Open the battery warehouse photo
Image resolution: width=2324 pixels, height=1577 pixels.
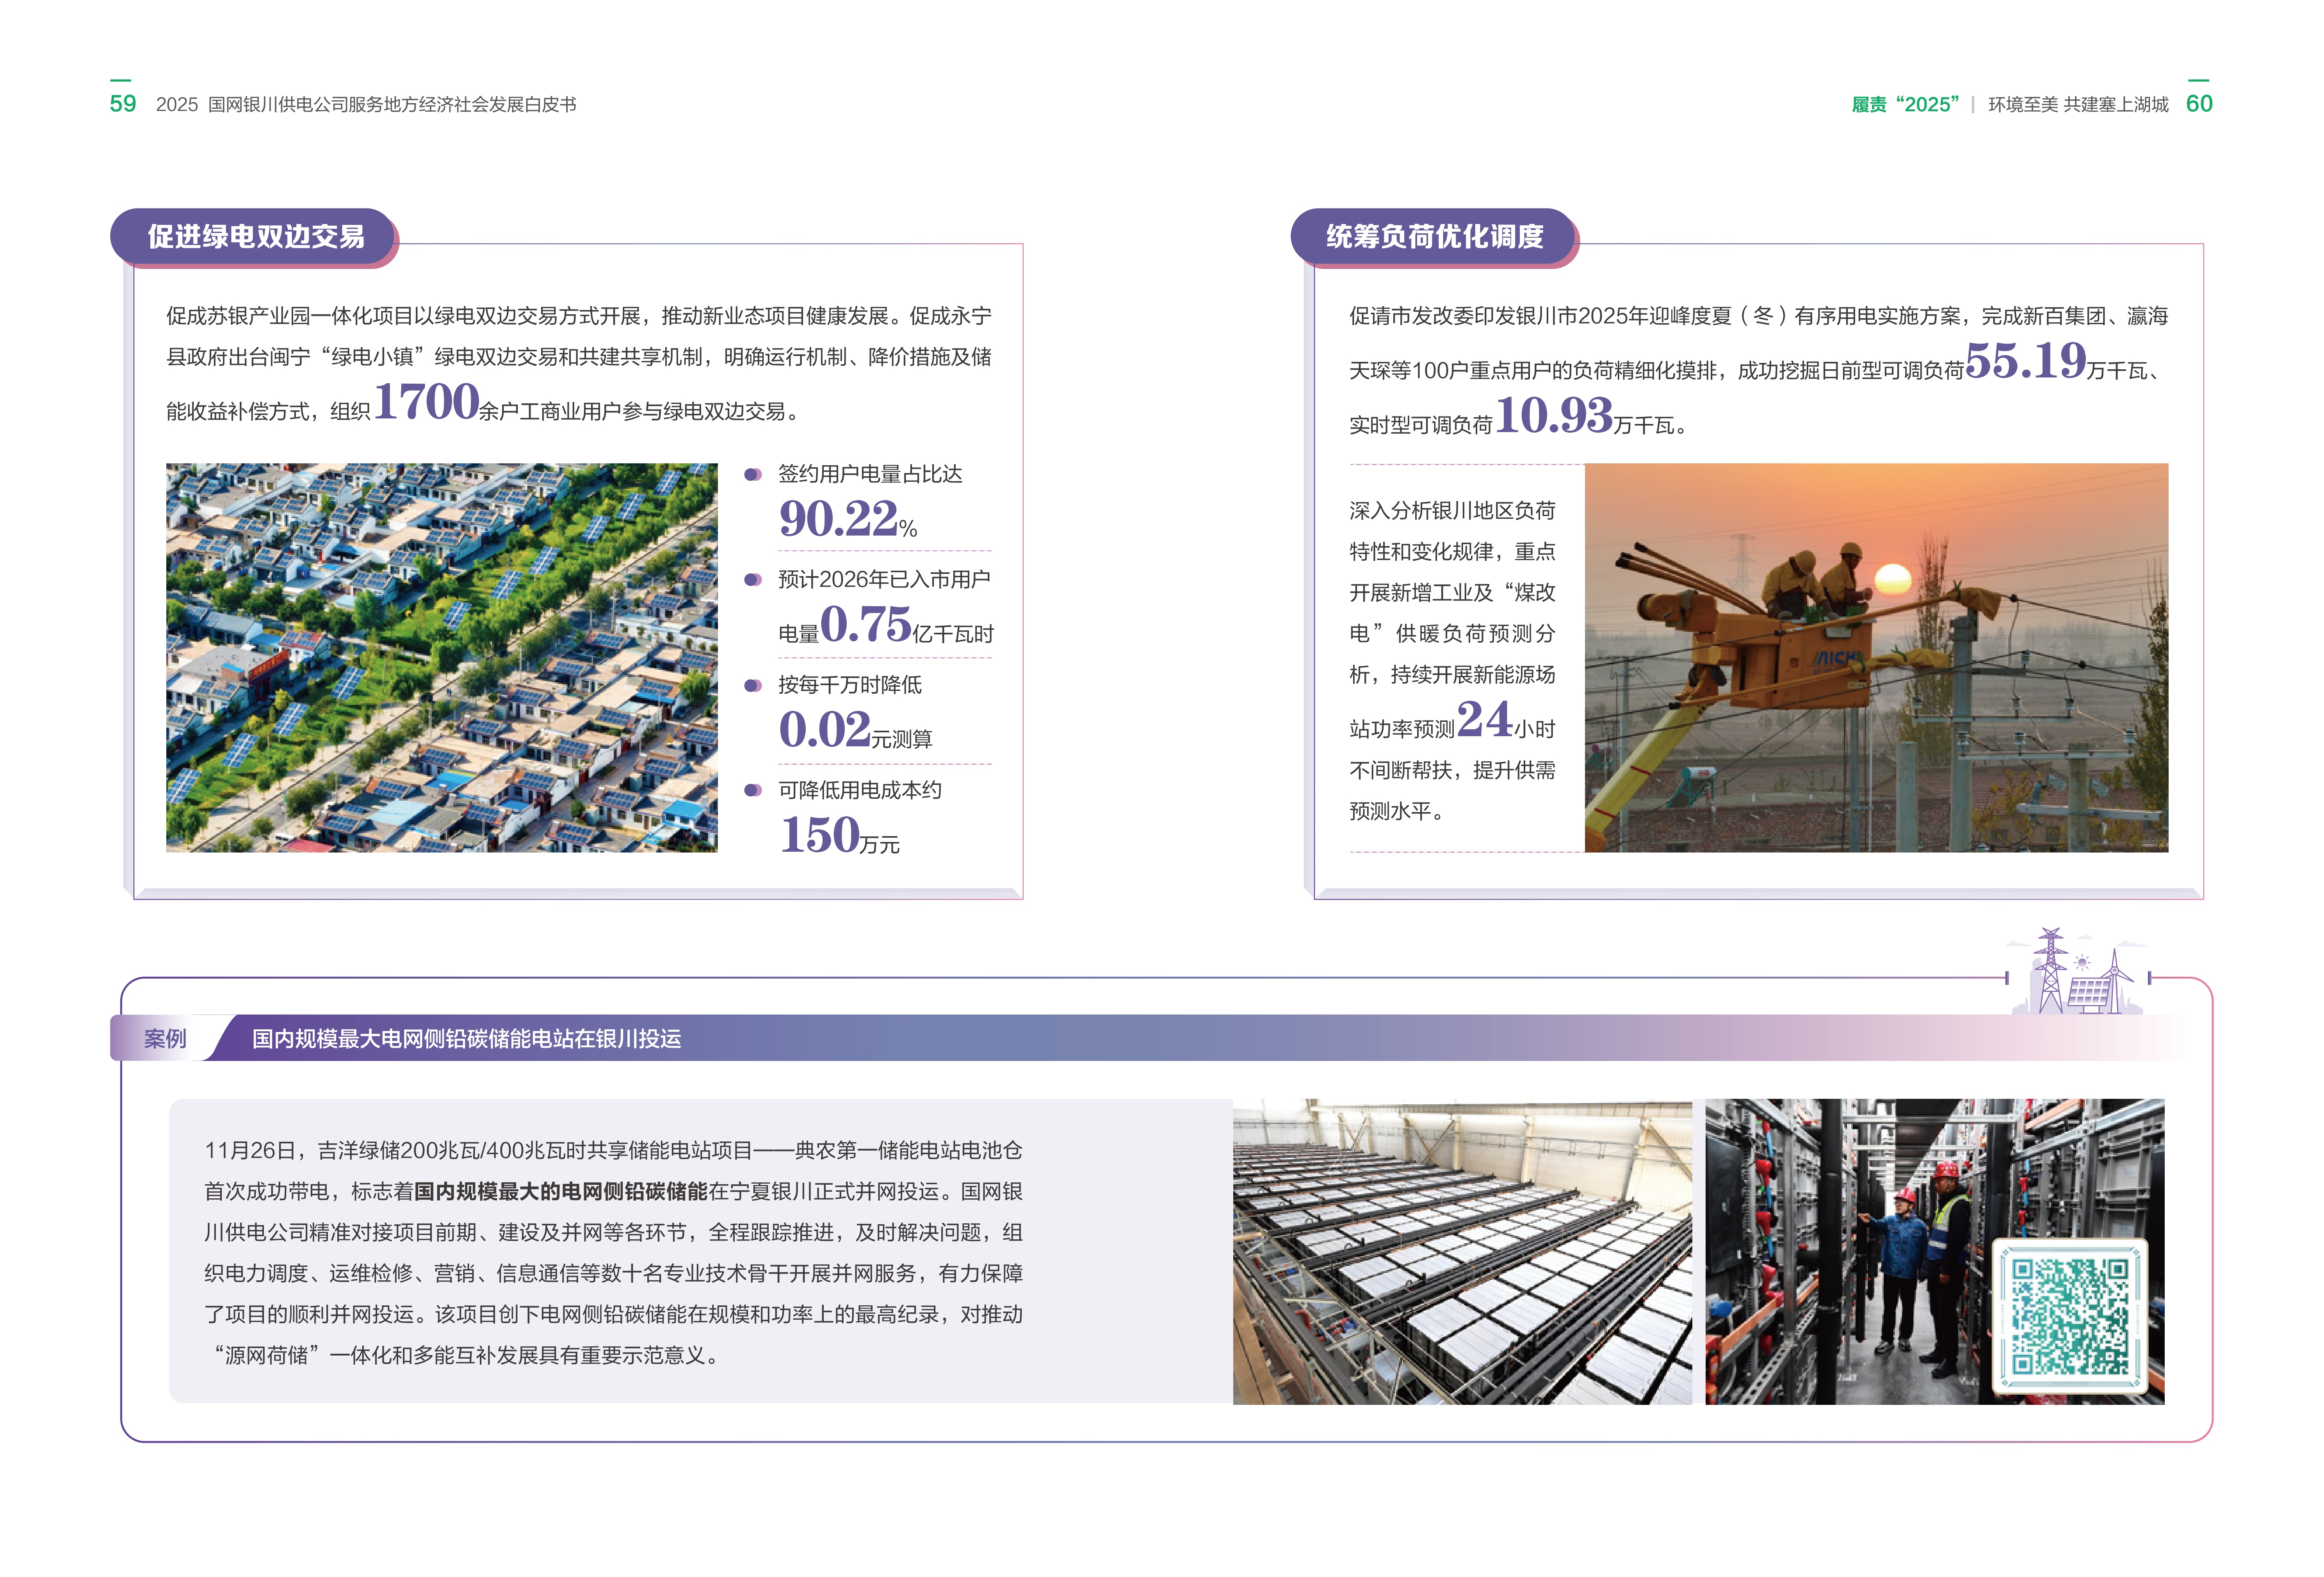[1462, 1251]
